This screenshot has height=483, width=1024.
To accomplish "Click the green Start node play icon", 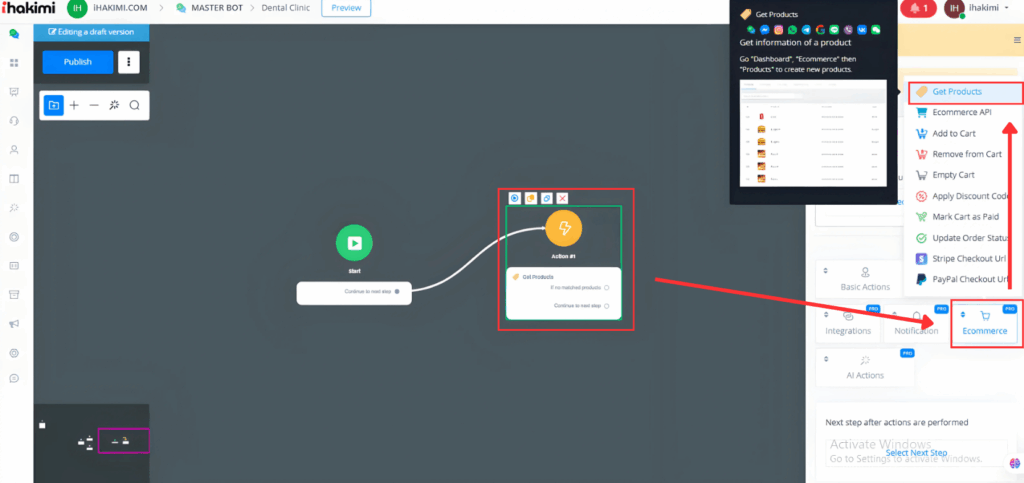I will [x=353, y=242].
